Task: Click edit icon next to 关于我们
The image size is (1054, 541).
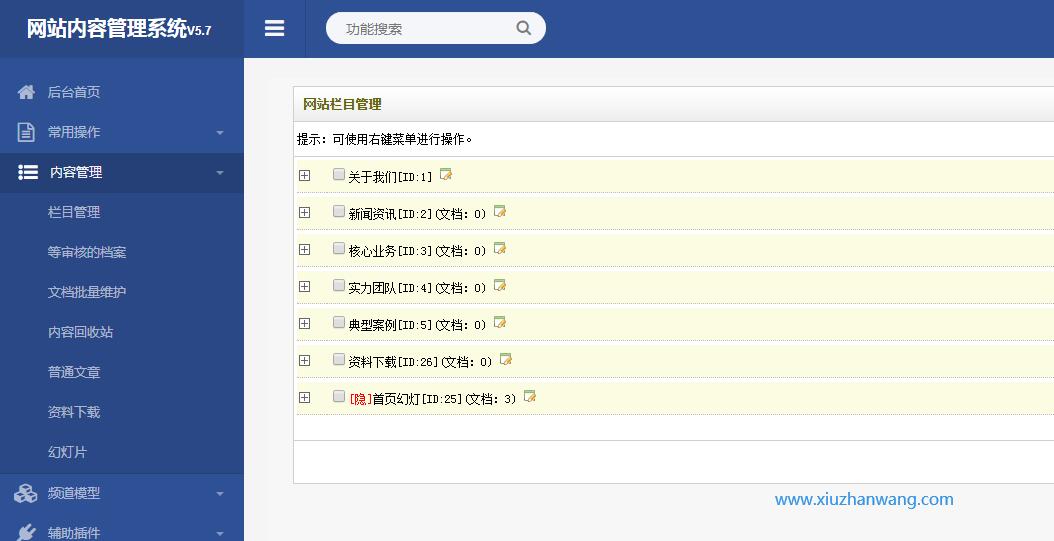Action: pos(446,175)
